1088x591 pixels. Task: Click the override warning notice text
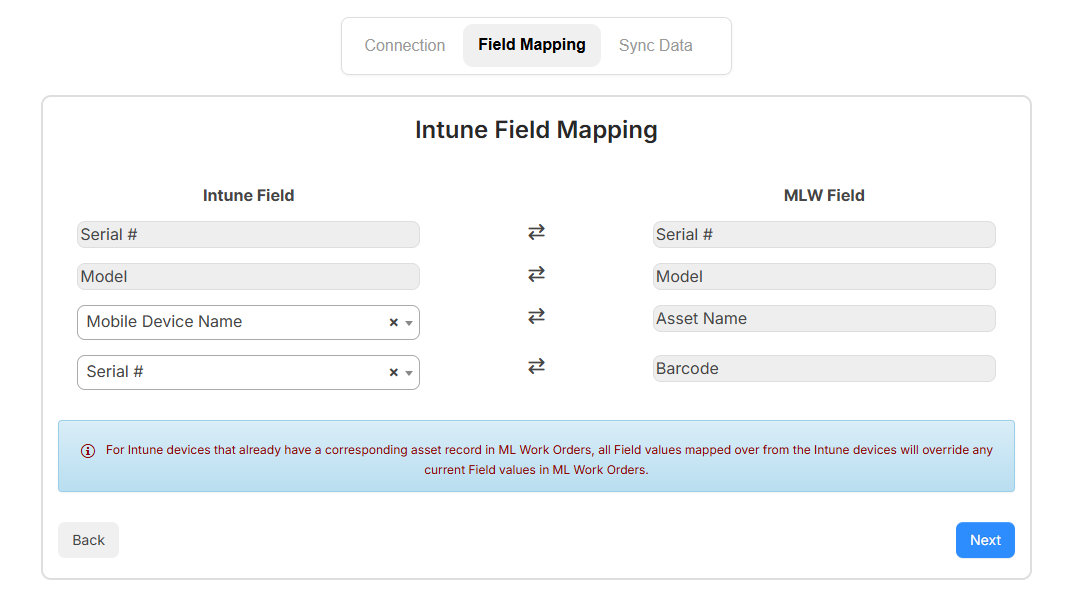coord(549,459)
